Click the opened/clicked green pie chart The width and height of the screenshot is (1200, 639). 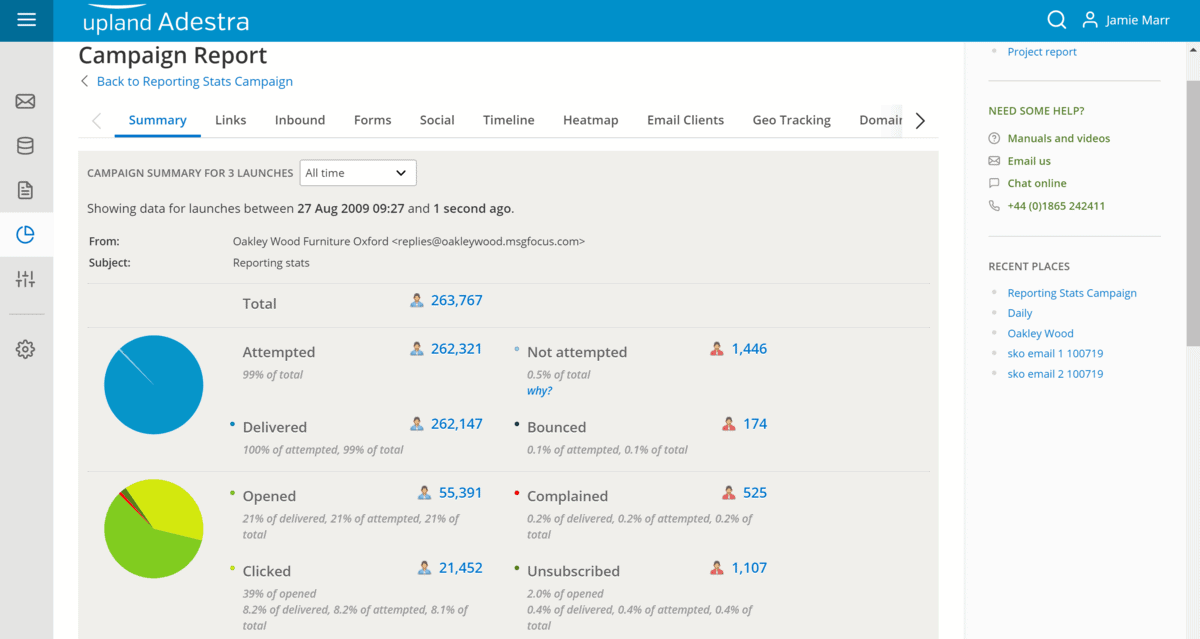click(154, 528)
